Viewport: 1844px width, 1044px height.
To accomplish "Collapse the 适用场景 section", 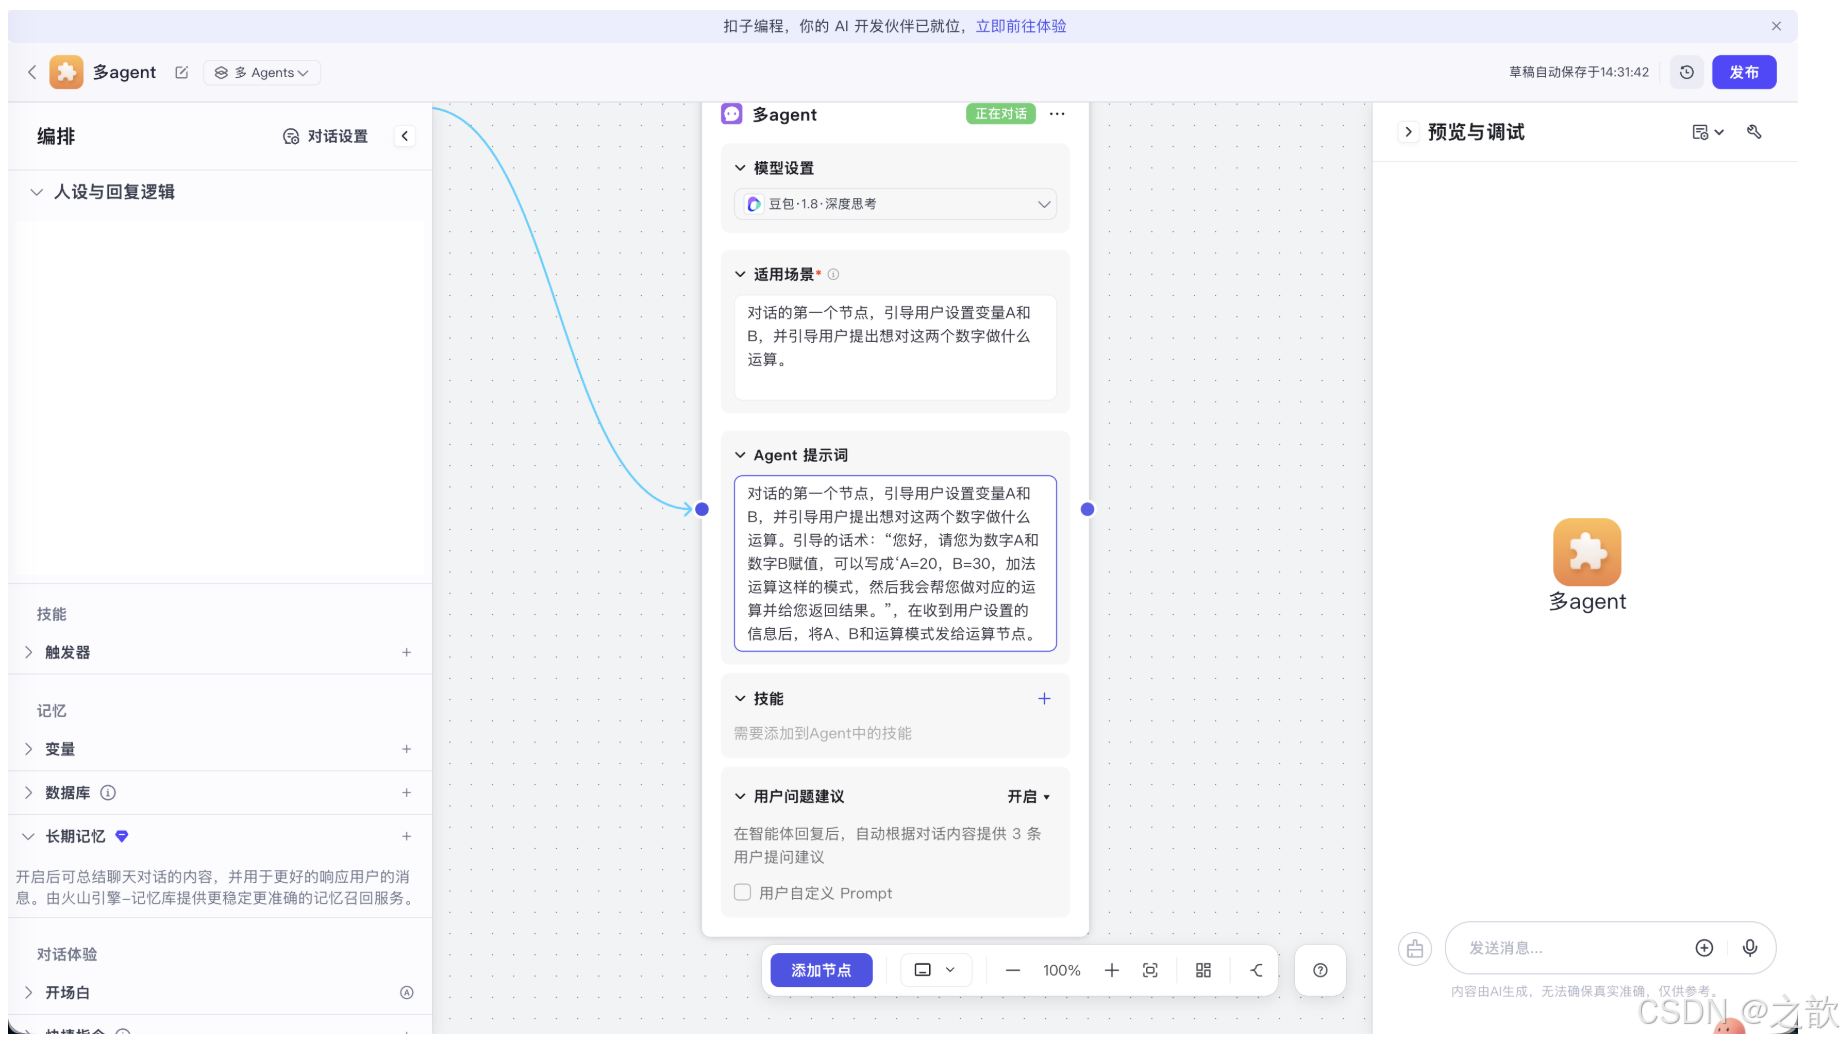I will coord(740,273).
